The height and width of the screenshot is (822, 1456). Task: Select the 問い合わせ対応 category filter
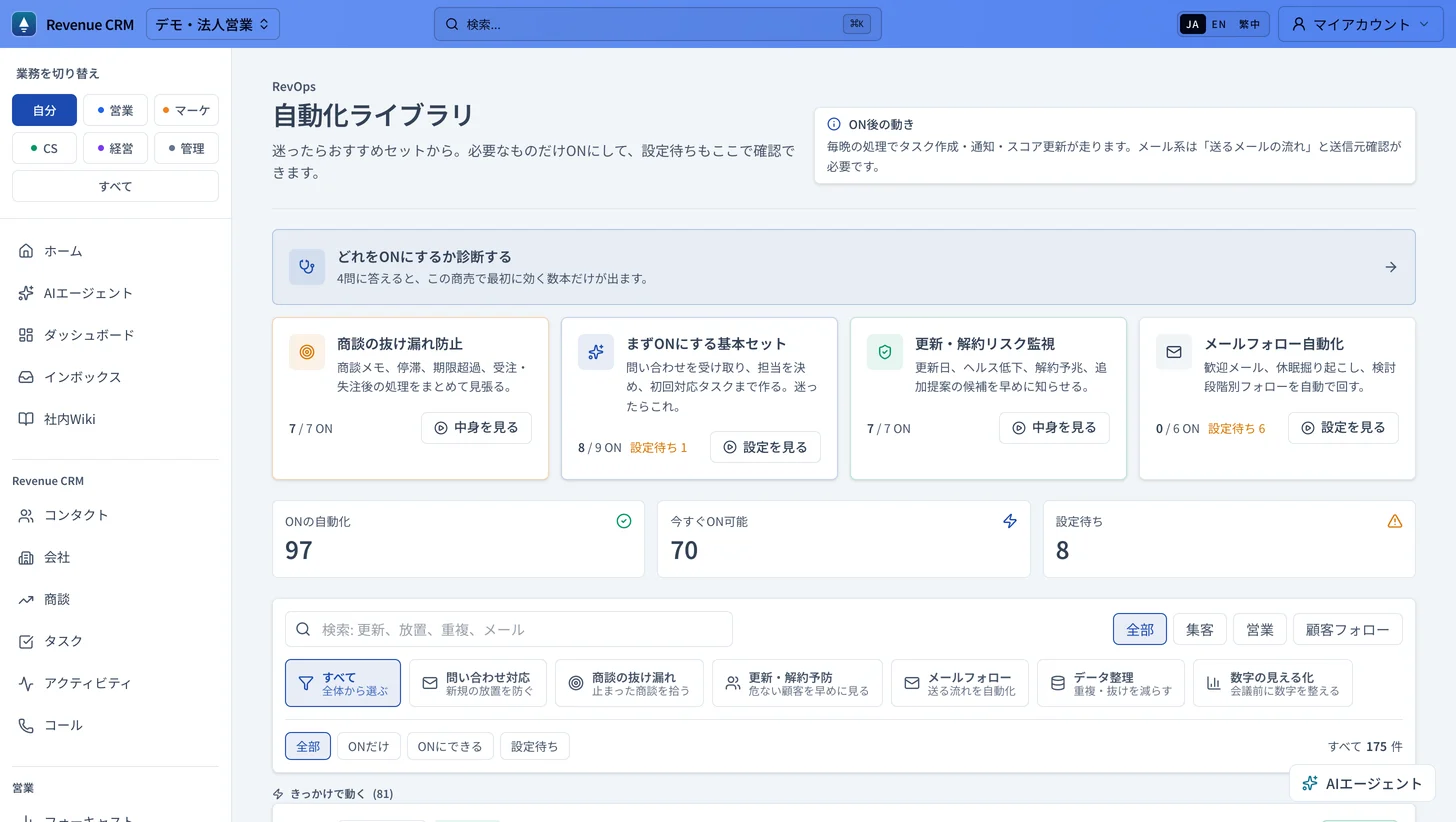coord(478,683)
